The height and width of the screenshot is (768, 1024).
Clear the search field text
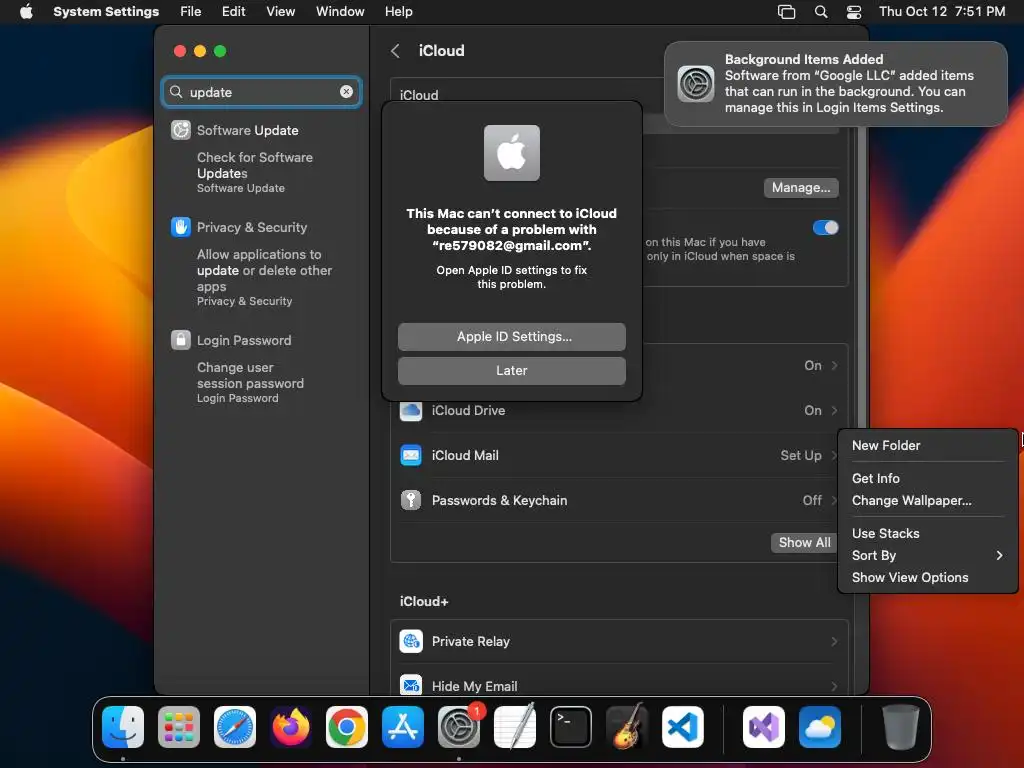pos(346,92)
